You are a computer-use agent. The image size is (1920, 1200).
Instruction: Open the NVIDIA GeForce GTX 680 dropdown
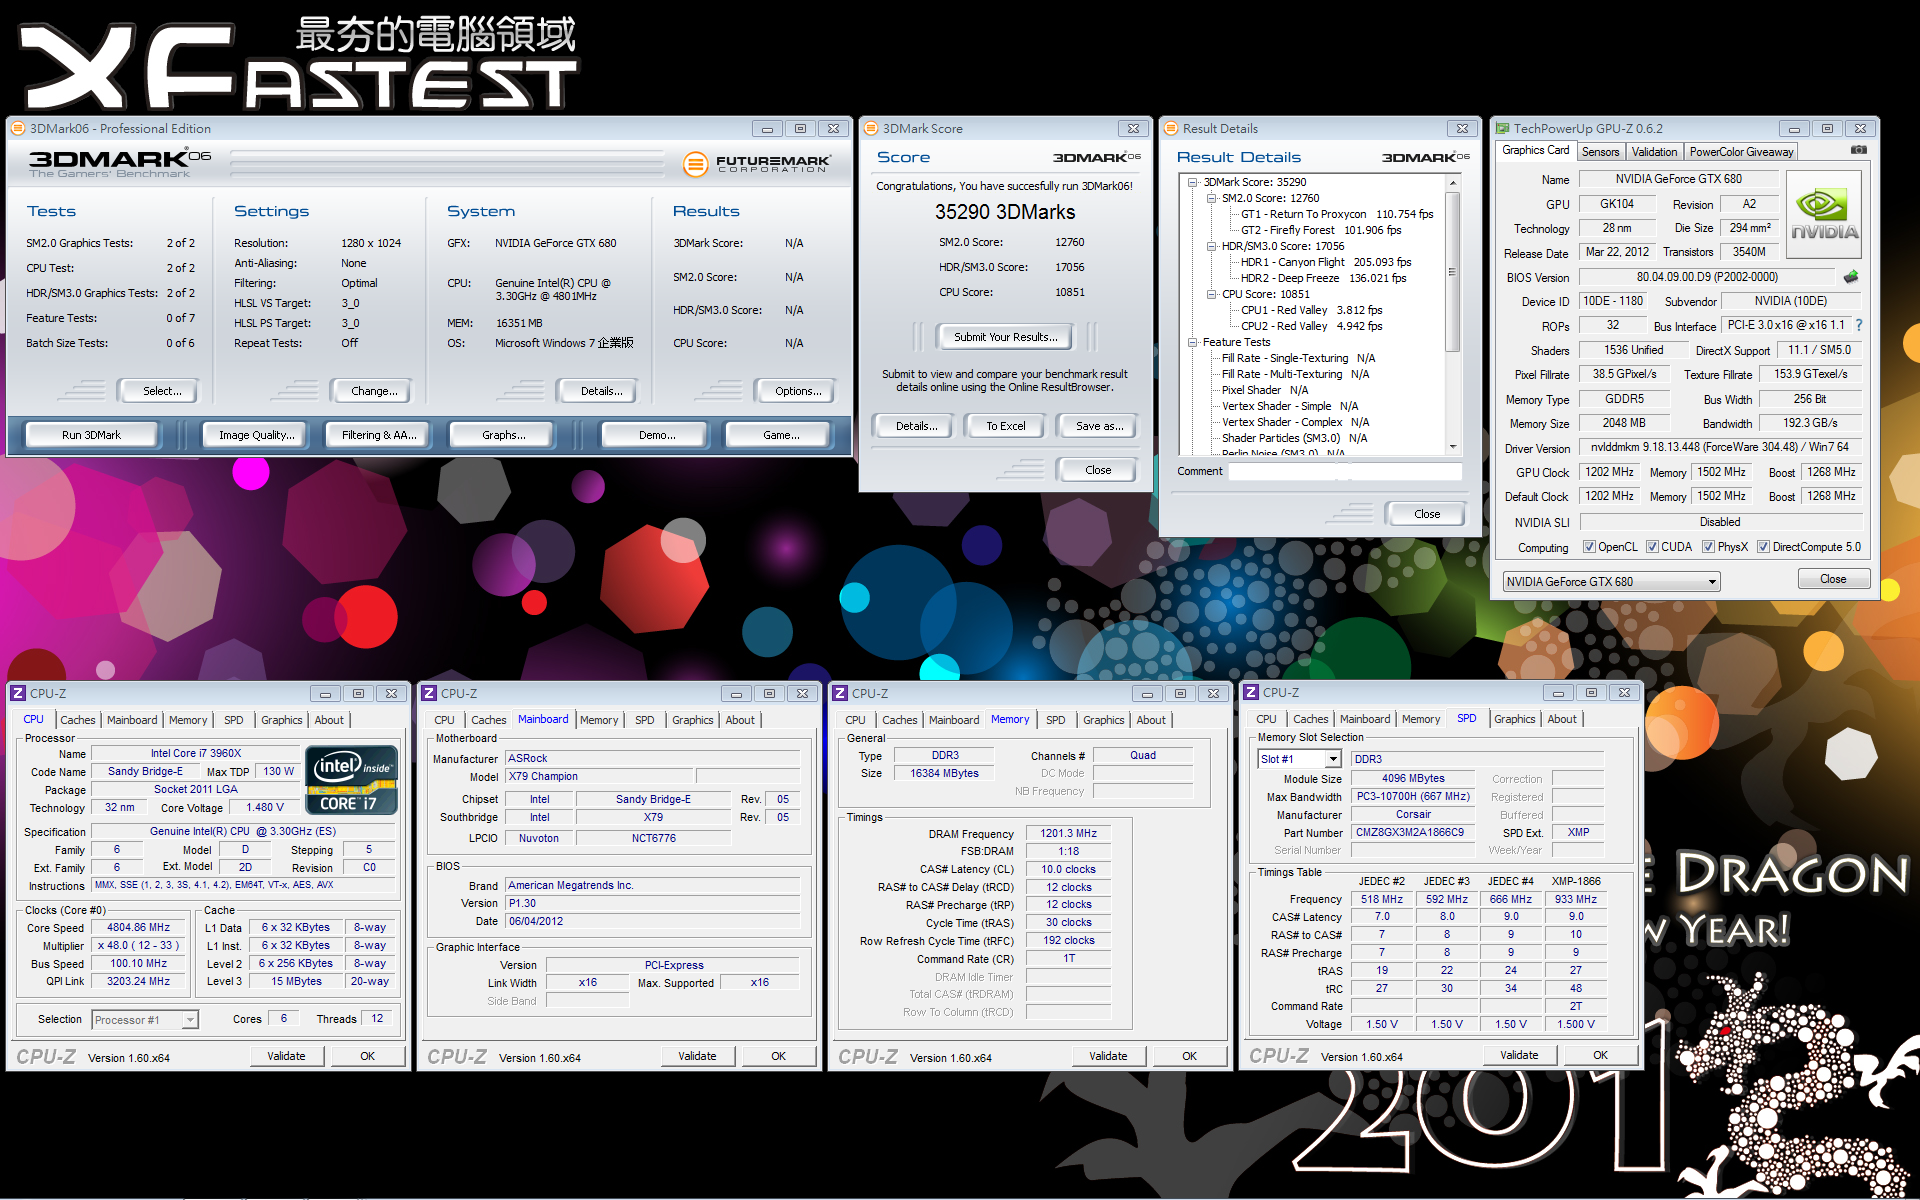tap(1612, 581)
